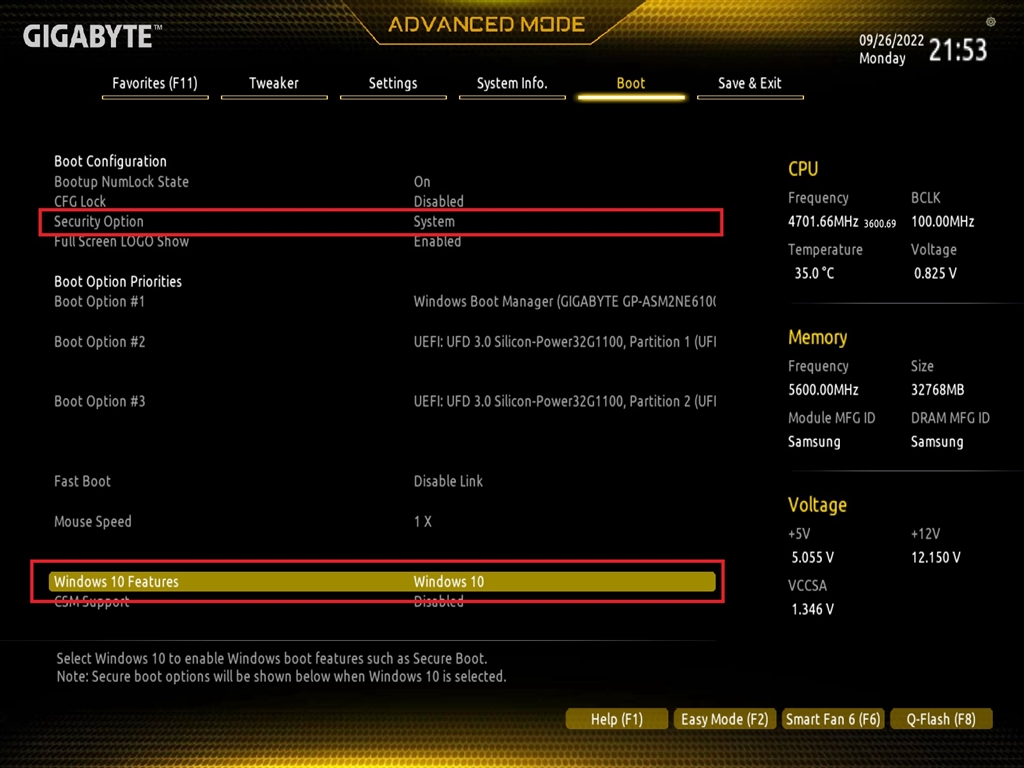The image size is (1024, 768).
Task: Click CPU temperature 35.0 °C
Action: click(x=814, y=273)
